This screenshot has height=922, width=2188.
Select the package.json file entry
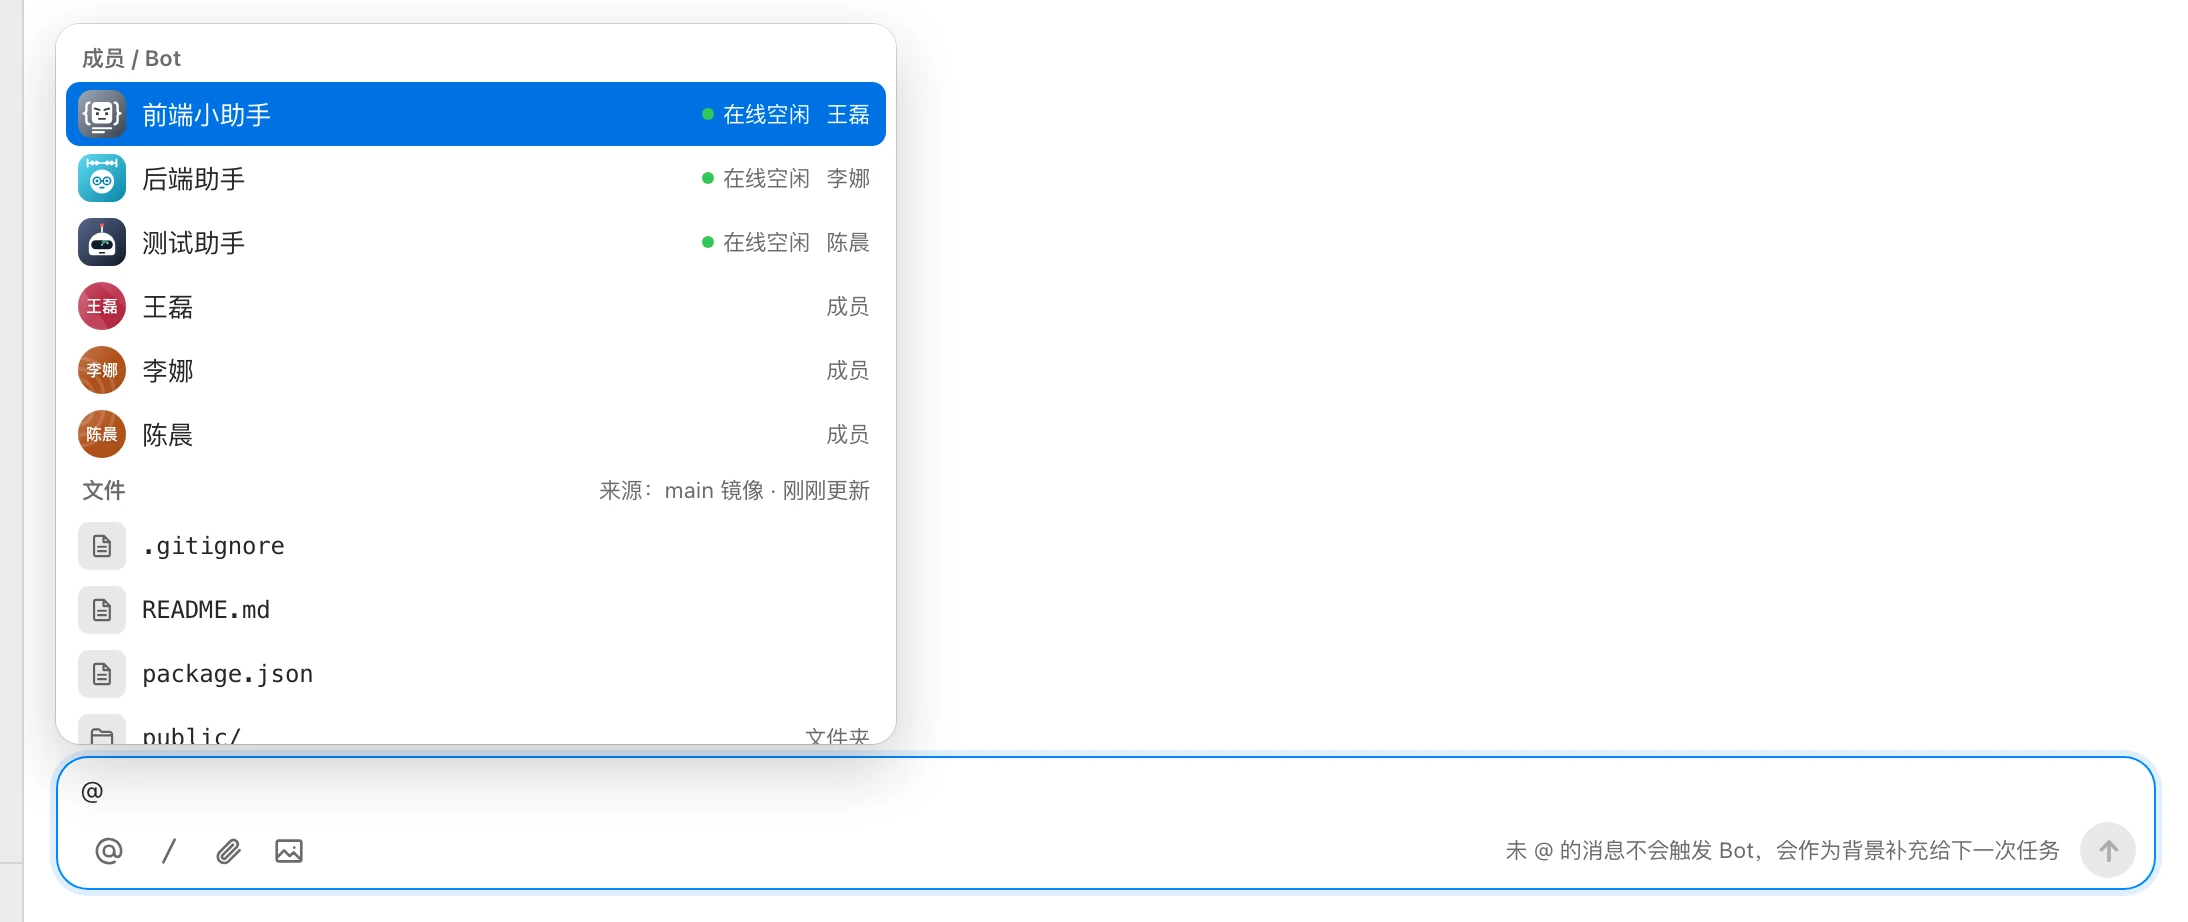476,674
